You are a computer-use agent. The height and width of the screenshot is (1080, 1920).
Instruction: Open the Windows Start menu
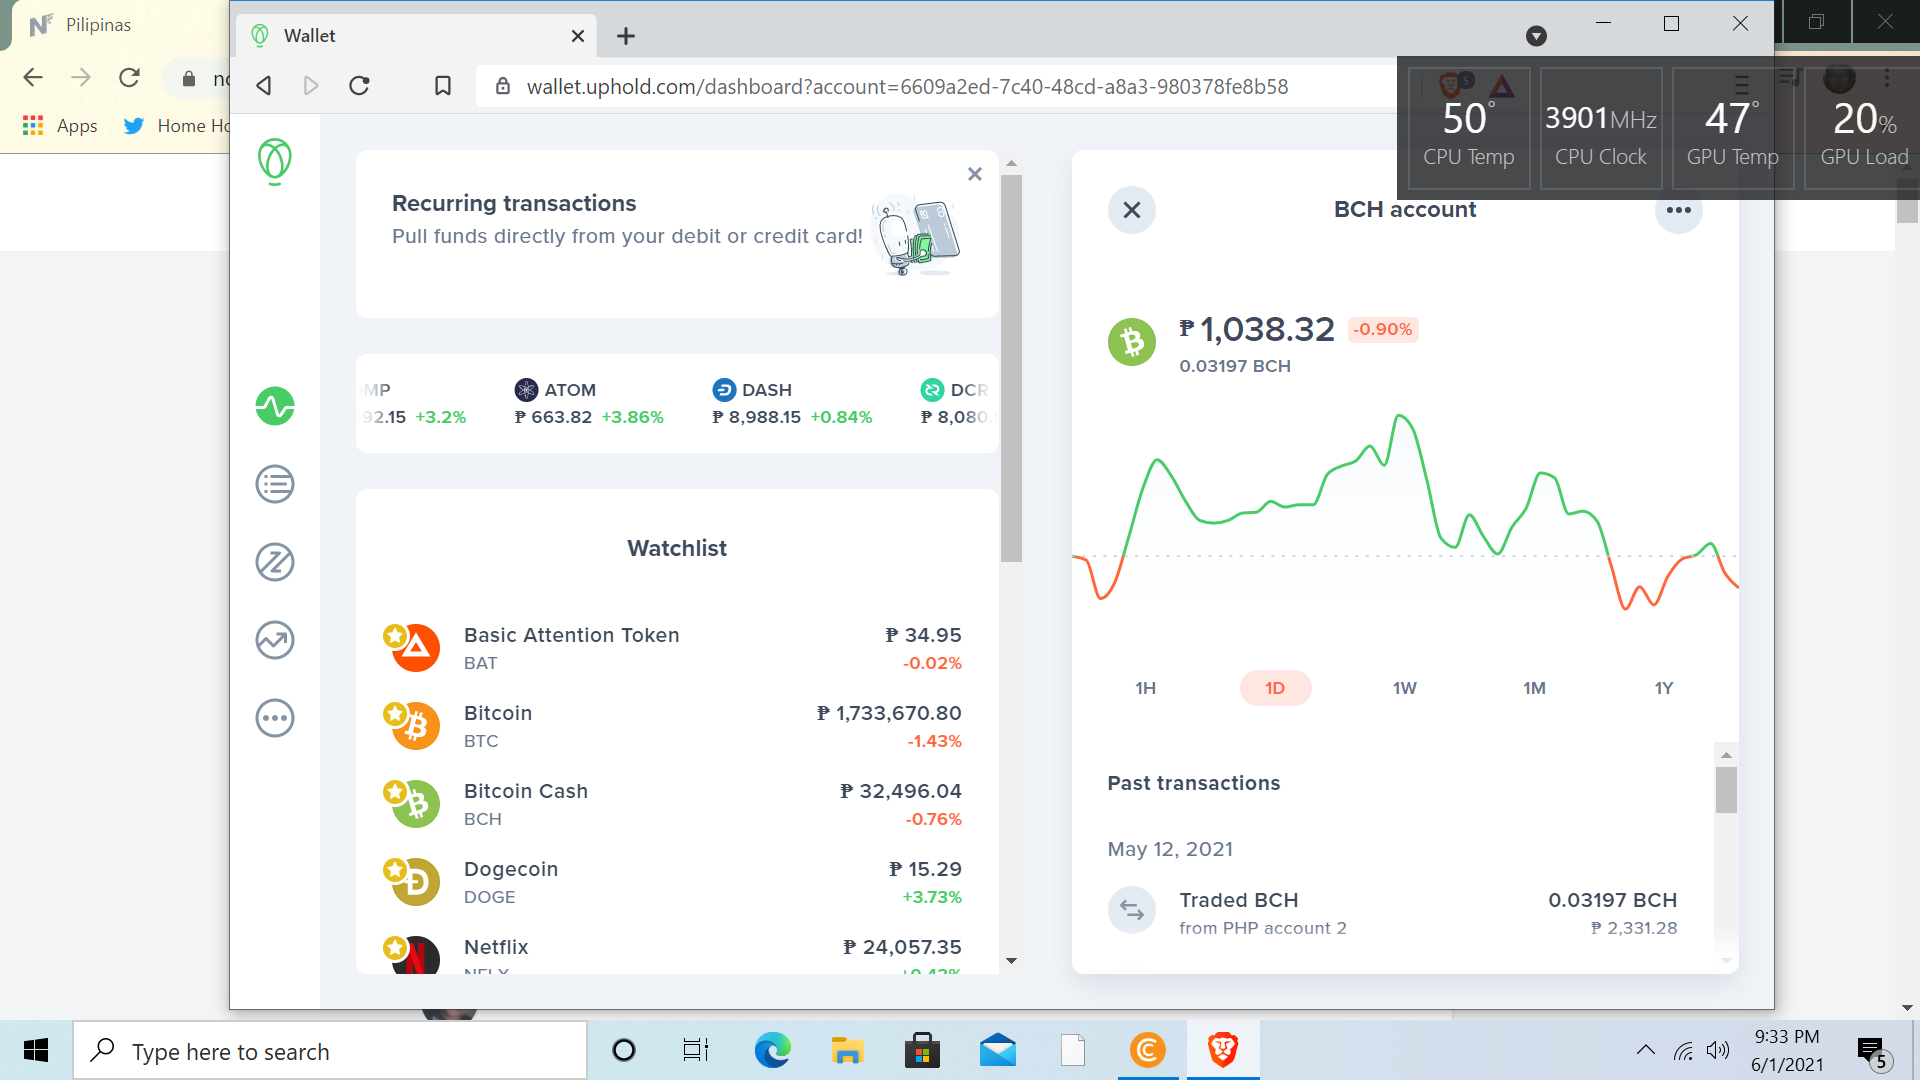tap(36, 1050)
